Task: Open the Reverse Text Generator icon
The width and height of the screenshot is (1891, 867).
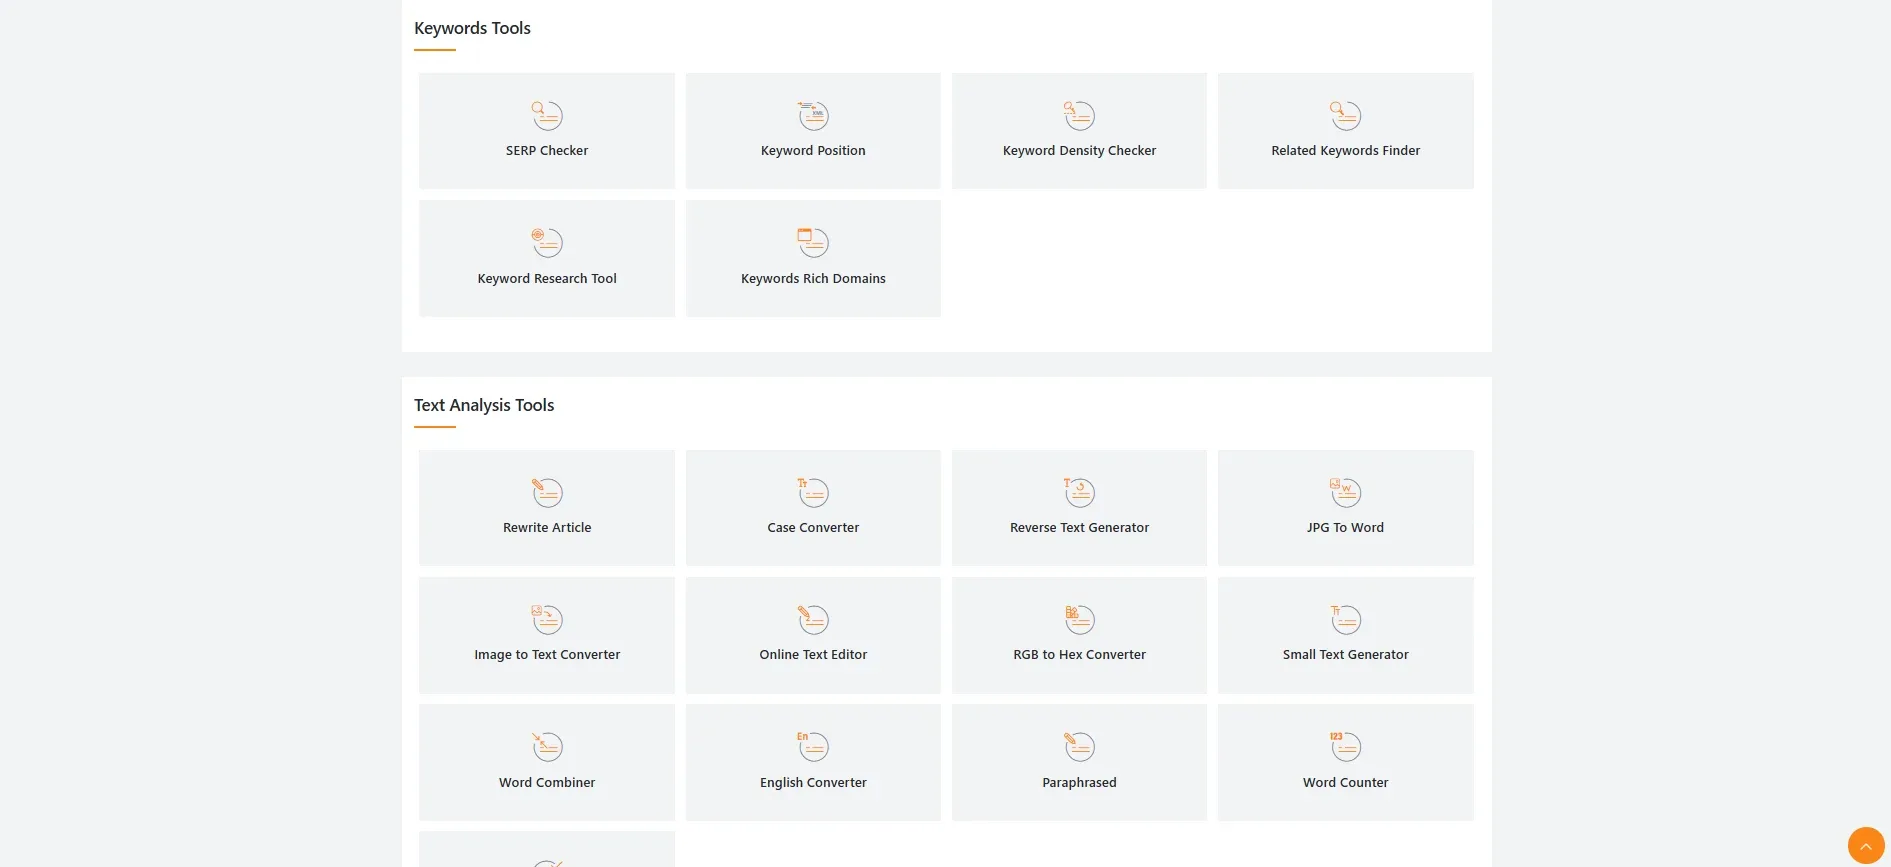Action: [x=1079, y=492]
